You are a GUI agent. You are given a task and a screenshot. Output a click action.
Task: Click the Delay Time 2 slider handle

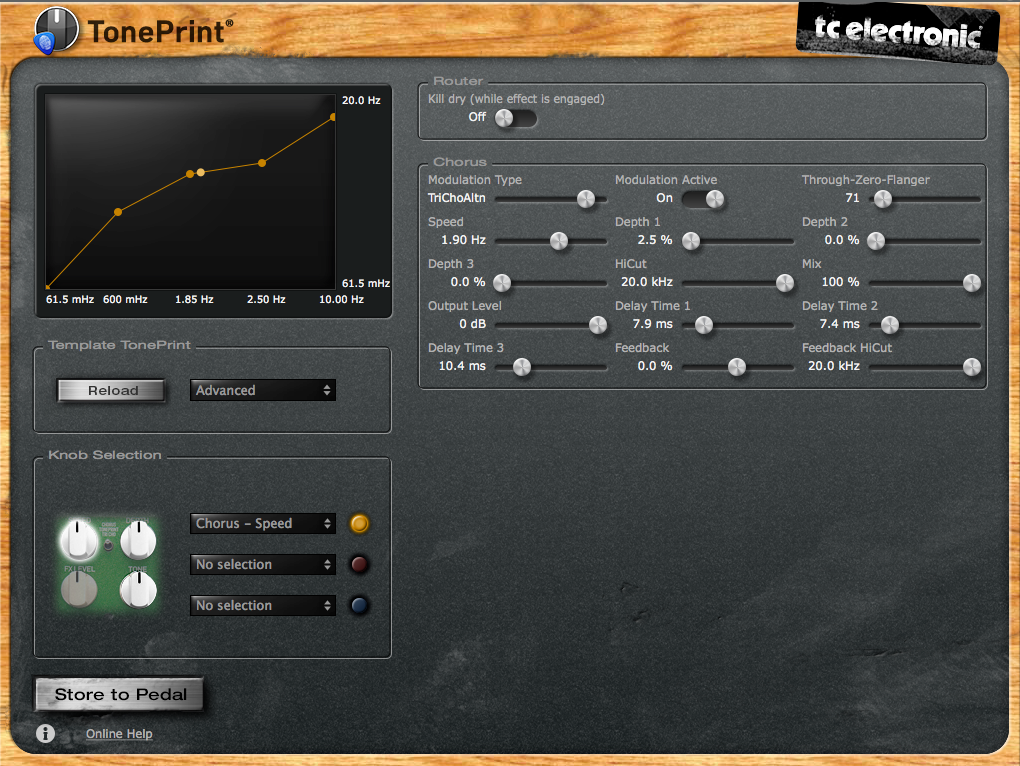(x=890, y=325)
